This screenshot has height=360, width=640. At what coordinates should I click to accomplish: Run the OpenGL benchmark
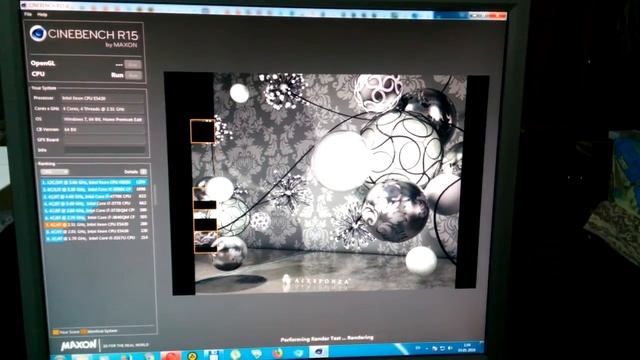coord(133,64)
